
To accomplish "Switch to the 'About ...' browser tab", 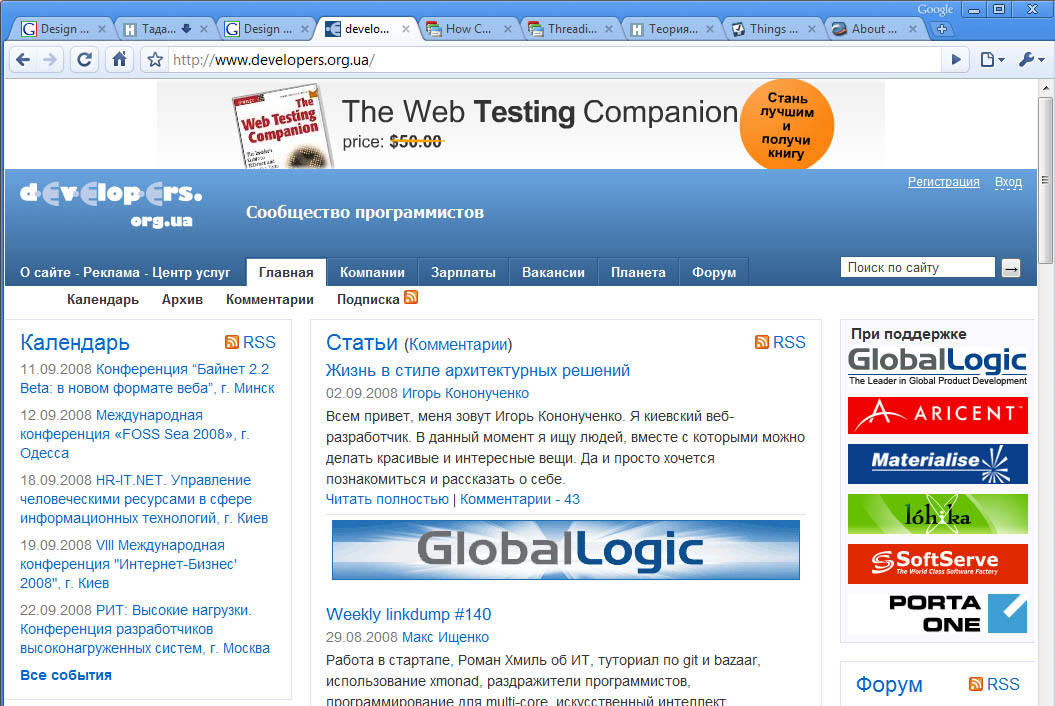I will click(x=873, y=29).
